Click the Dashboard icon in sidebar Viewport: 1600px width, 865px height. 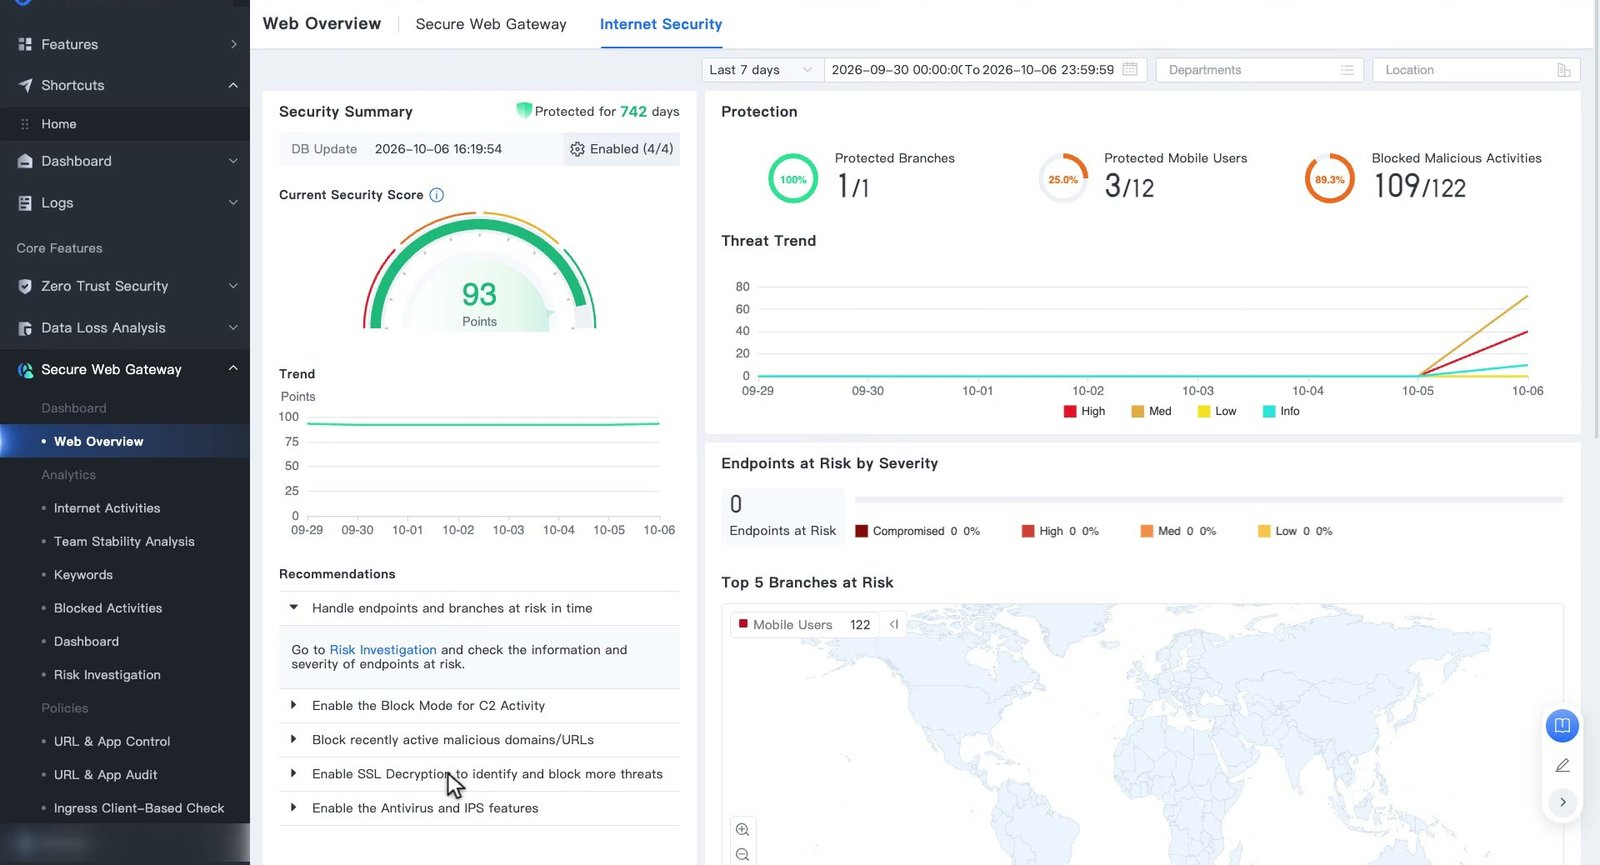point(25,162)
